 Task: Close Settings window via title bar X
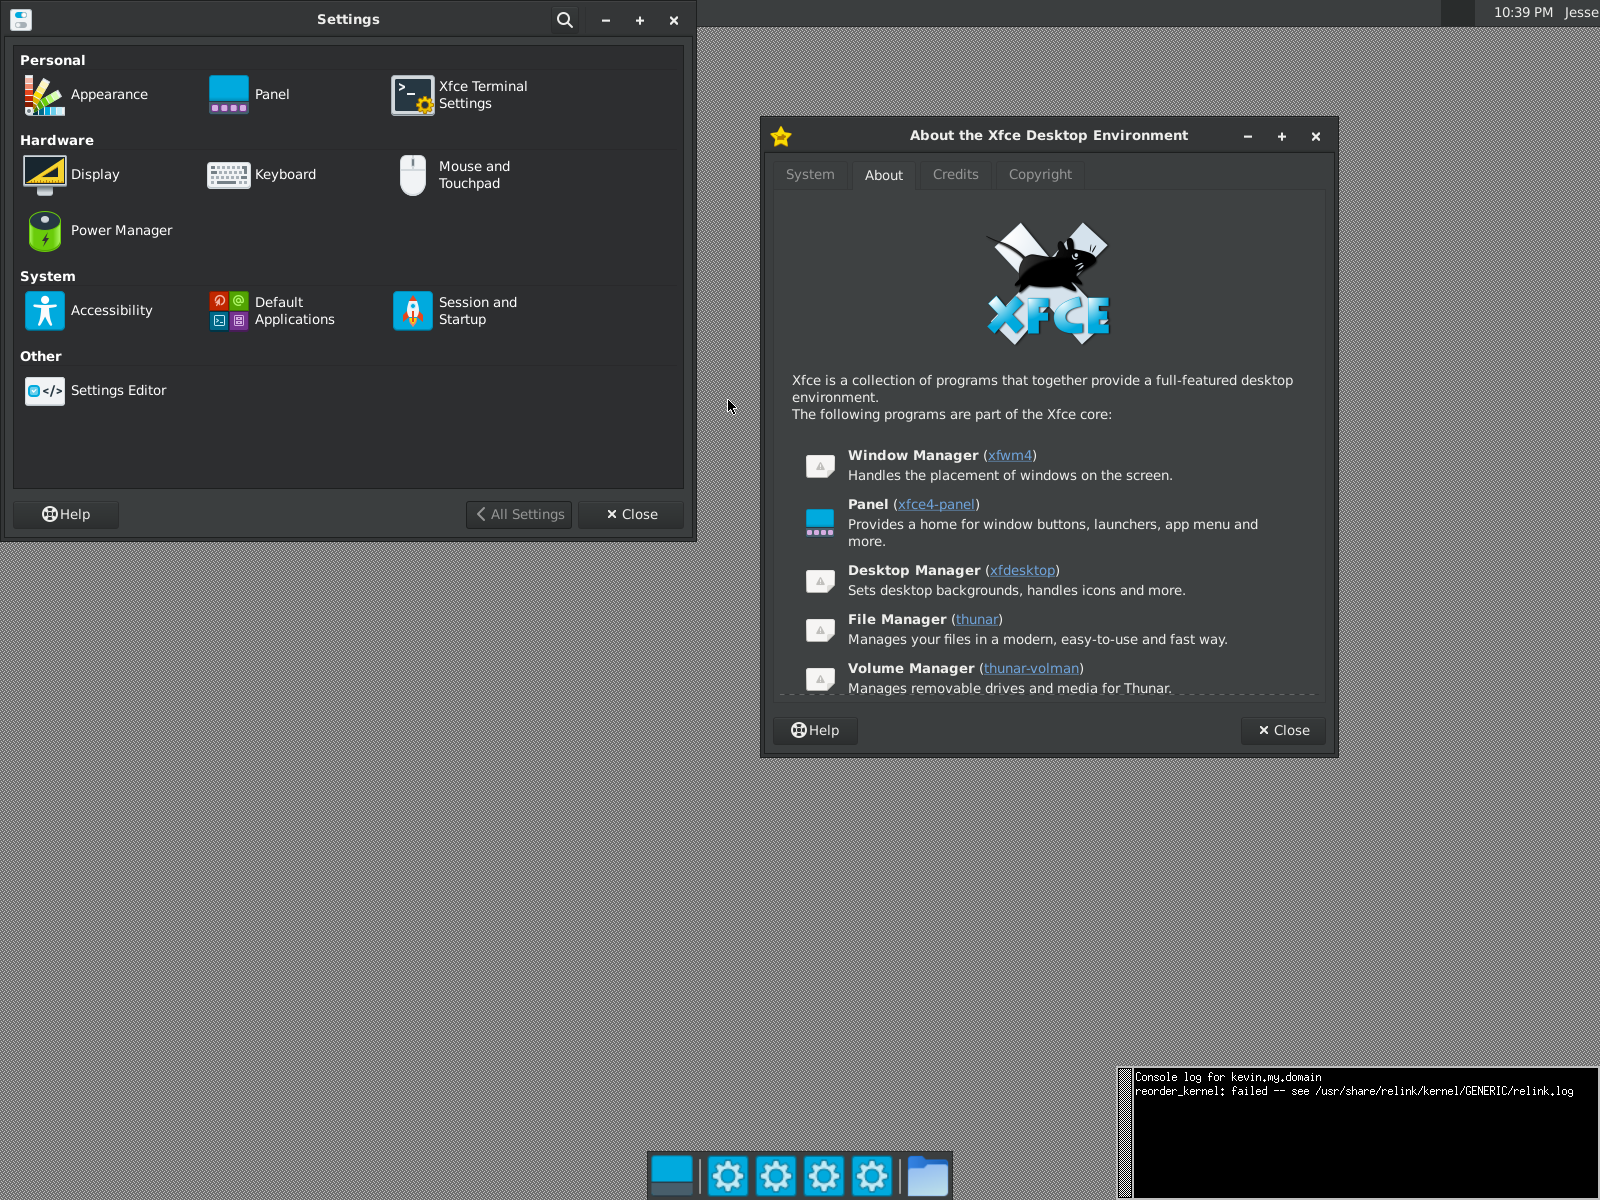(x=674, y=20)
